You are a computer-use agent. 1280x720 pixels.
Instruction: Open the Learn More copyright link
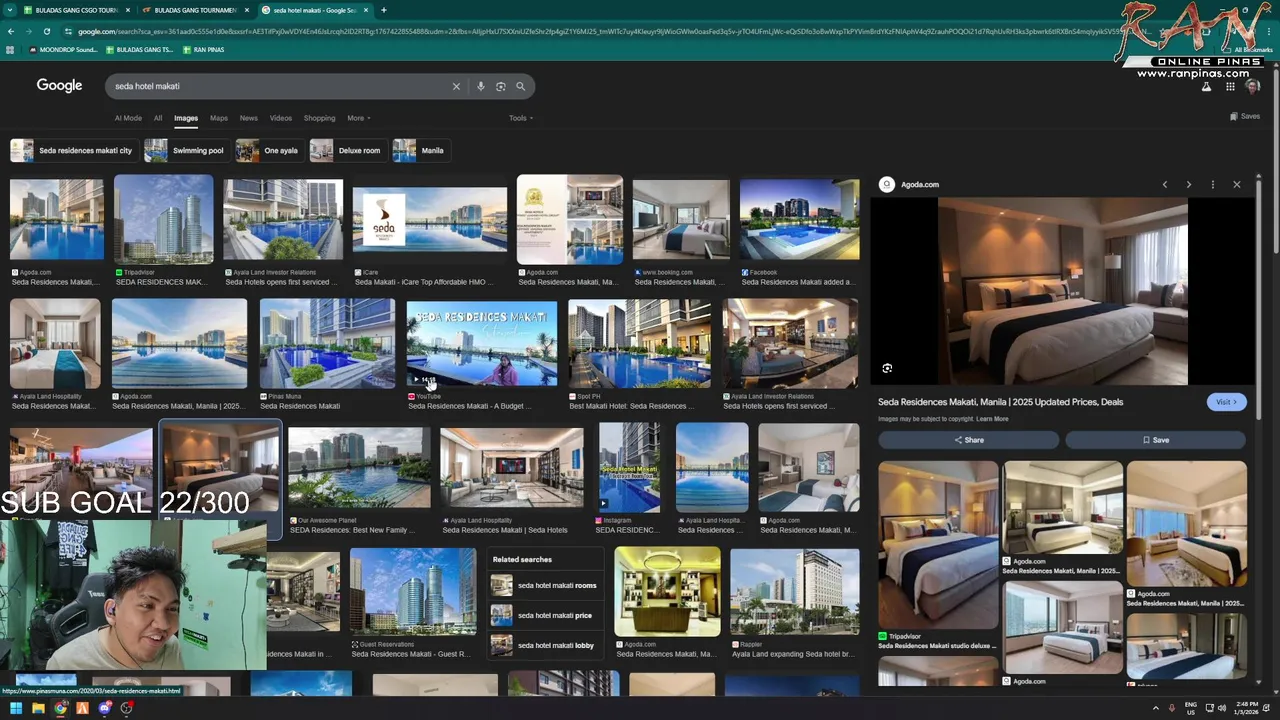coord(993,419)
